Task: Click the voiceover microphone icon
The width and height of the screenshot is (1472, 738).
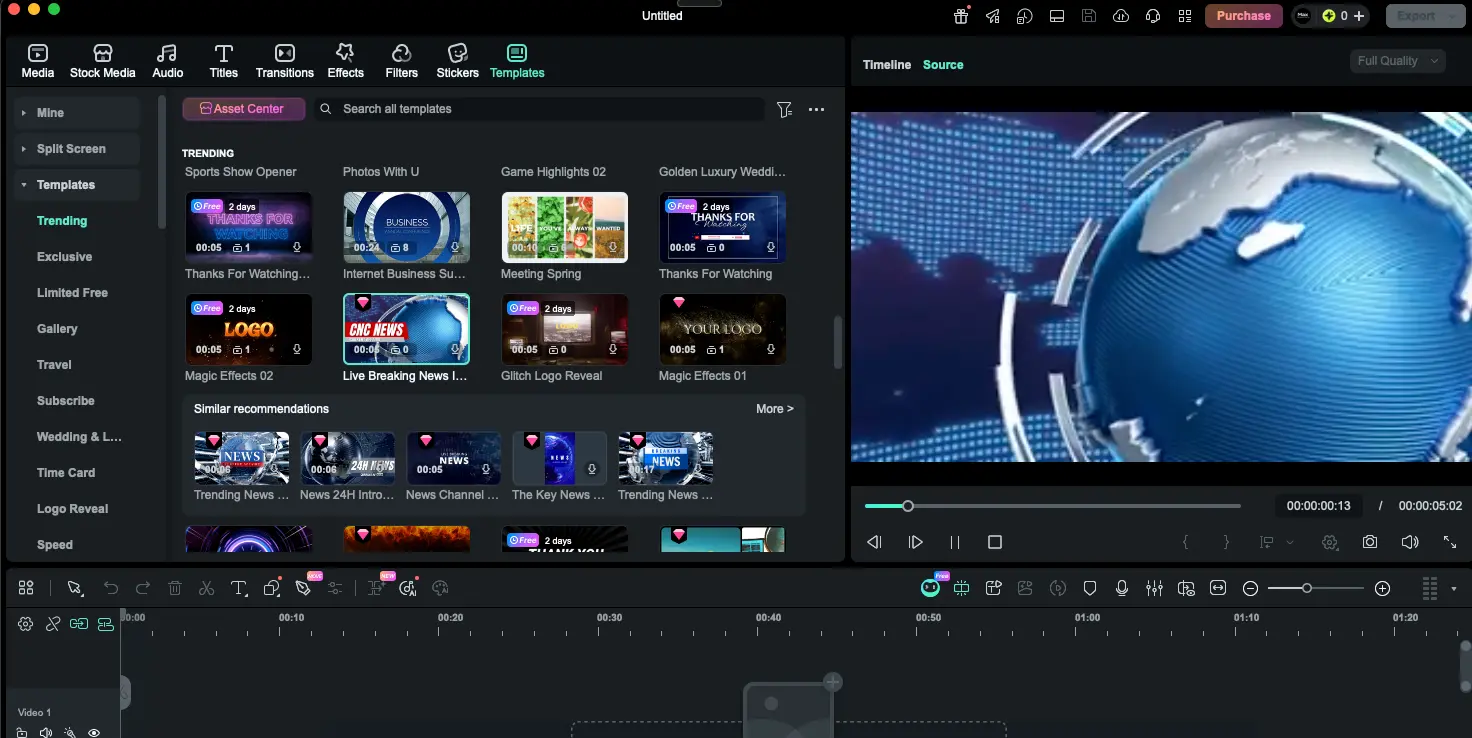Action: [1122, 588]
